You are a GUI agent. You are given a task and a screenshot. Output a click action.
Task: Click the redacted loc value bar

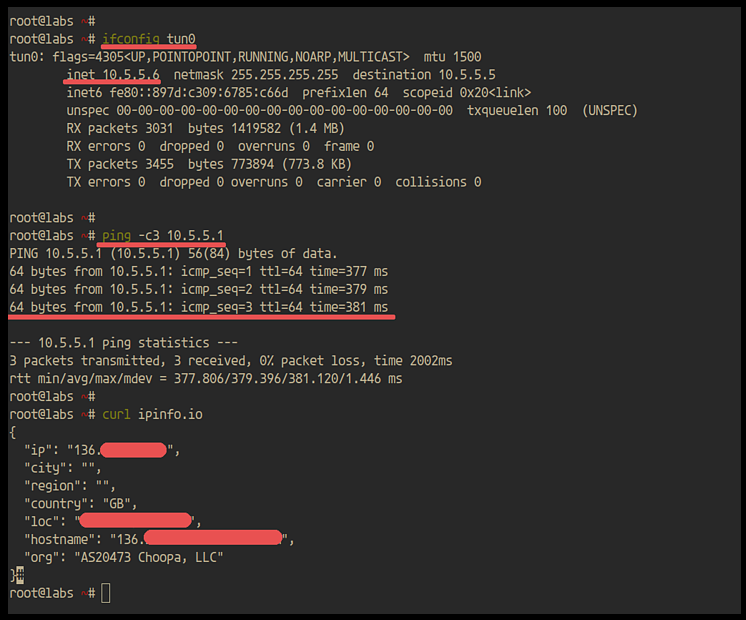click(135, 520)
